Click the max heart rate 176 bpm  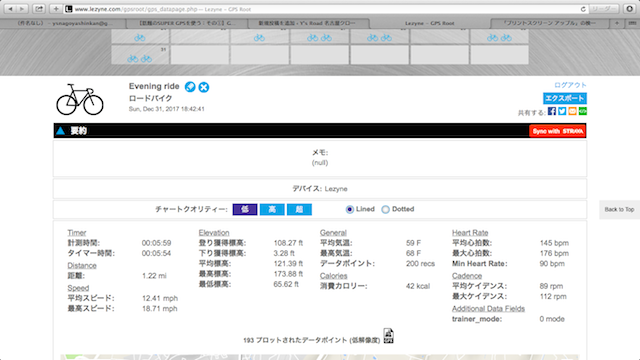coord(554,253)
